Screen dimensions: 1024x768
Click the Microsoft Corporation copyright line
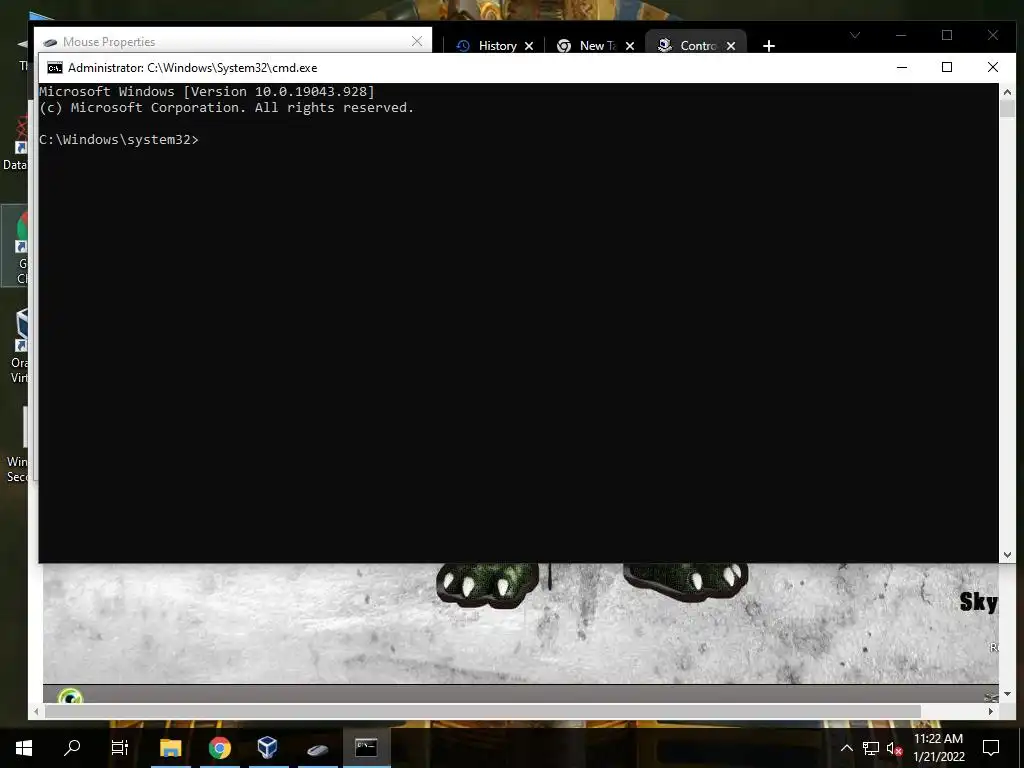(226, 108)
